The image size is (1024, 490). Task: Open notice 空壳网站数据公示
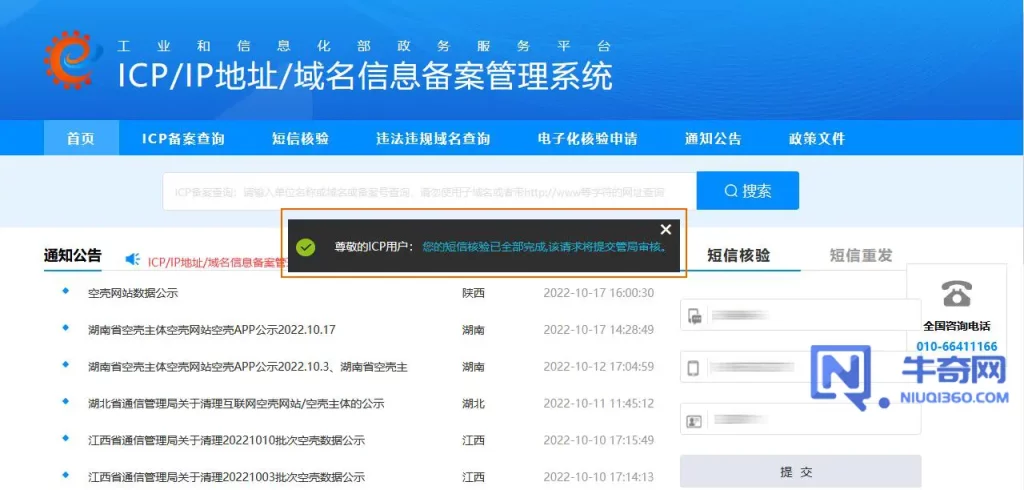(x=133, y=293)
